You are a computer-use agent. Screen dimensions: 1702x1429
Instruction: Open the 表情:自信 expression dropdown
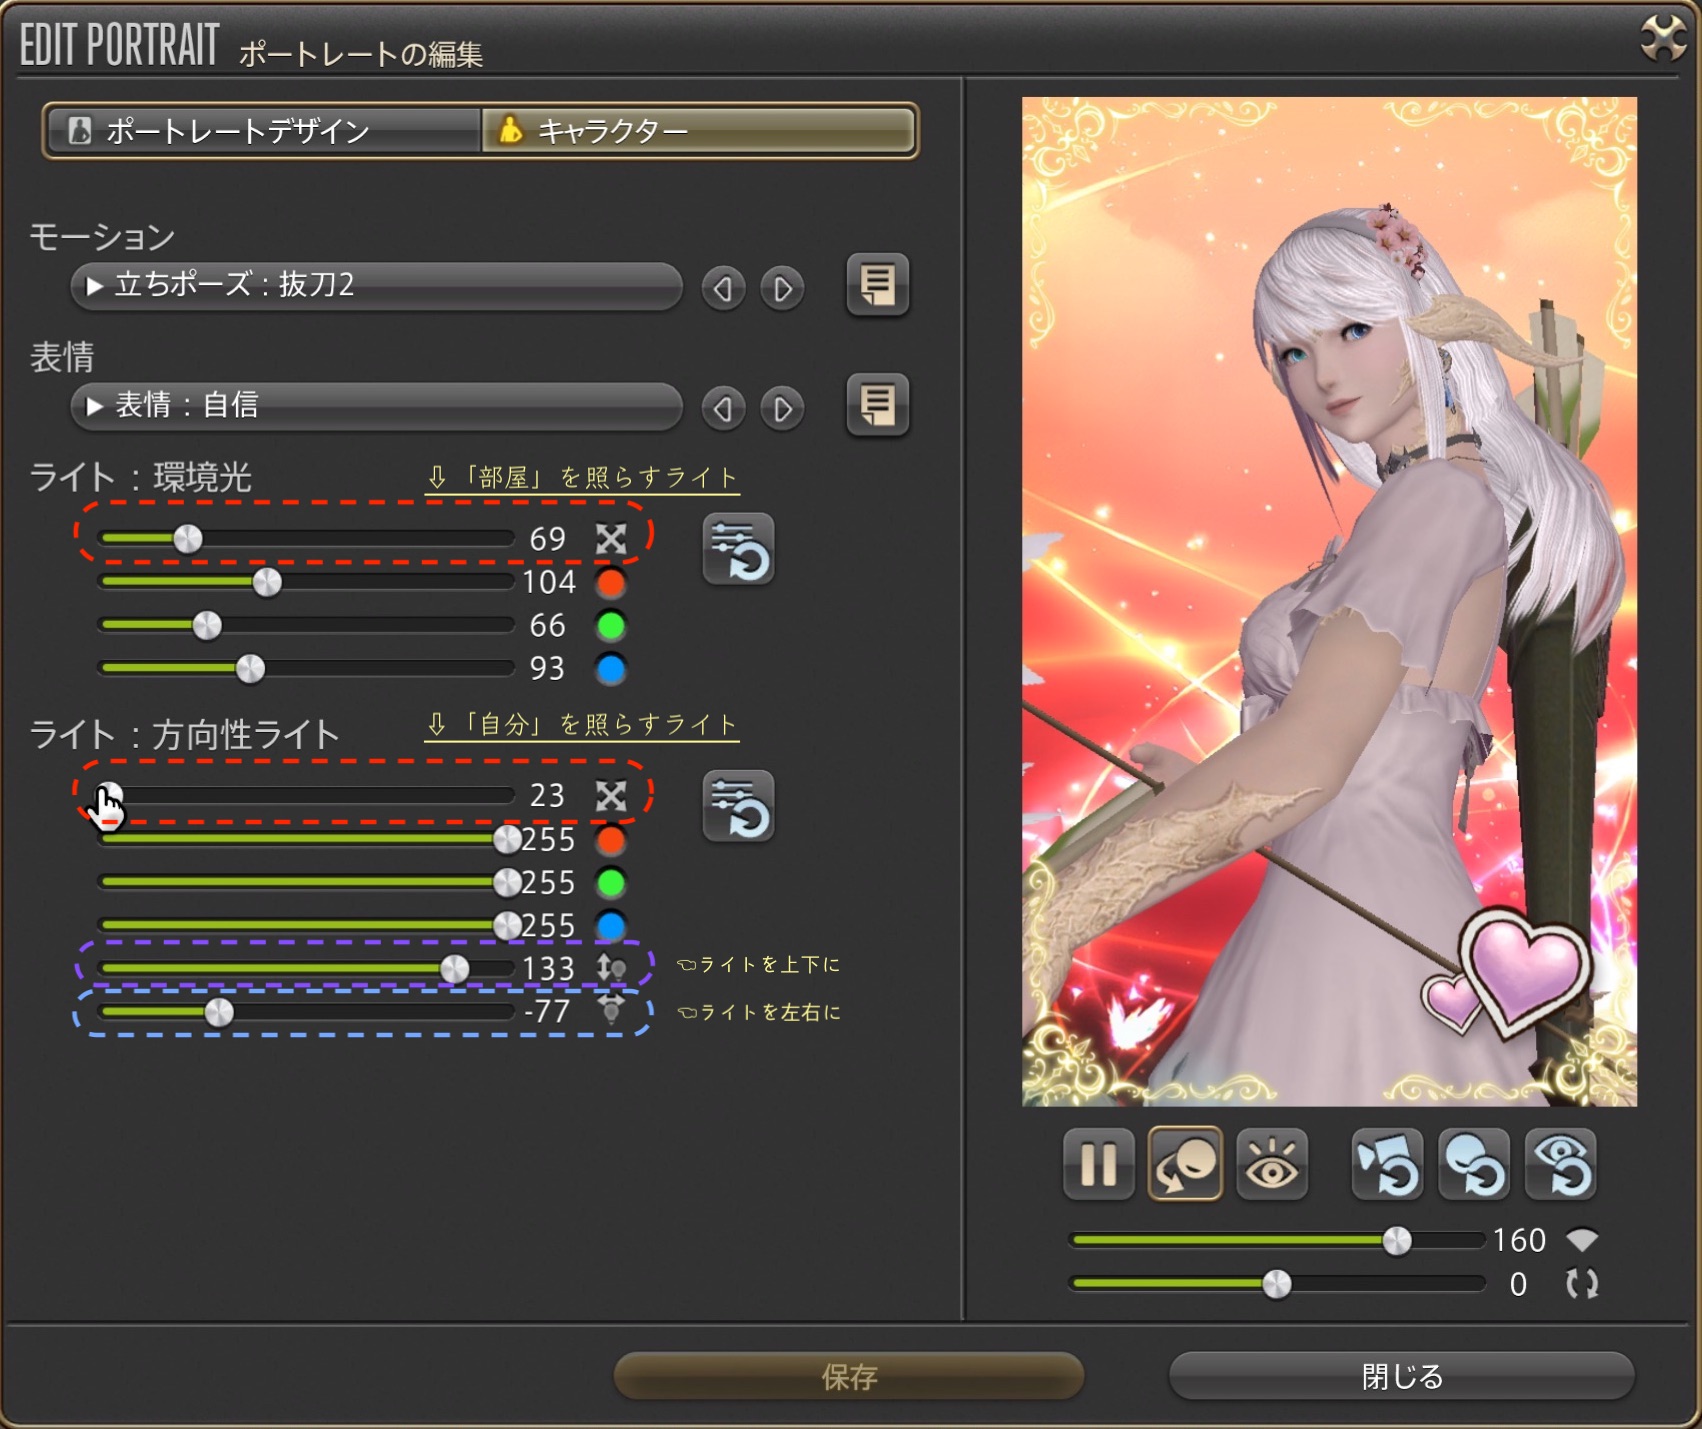click(x=376, y=406)
